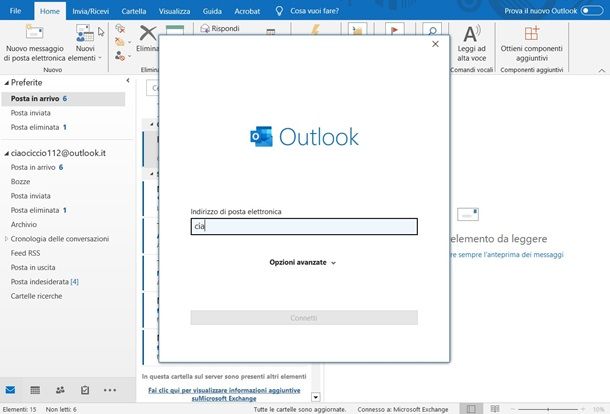This screenshot has width=610, height=414.
Task: Click the Normal view icon in status bar
Action: 471,409
